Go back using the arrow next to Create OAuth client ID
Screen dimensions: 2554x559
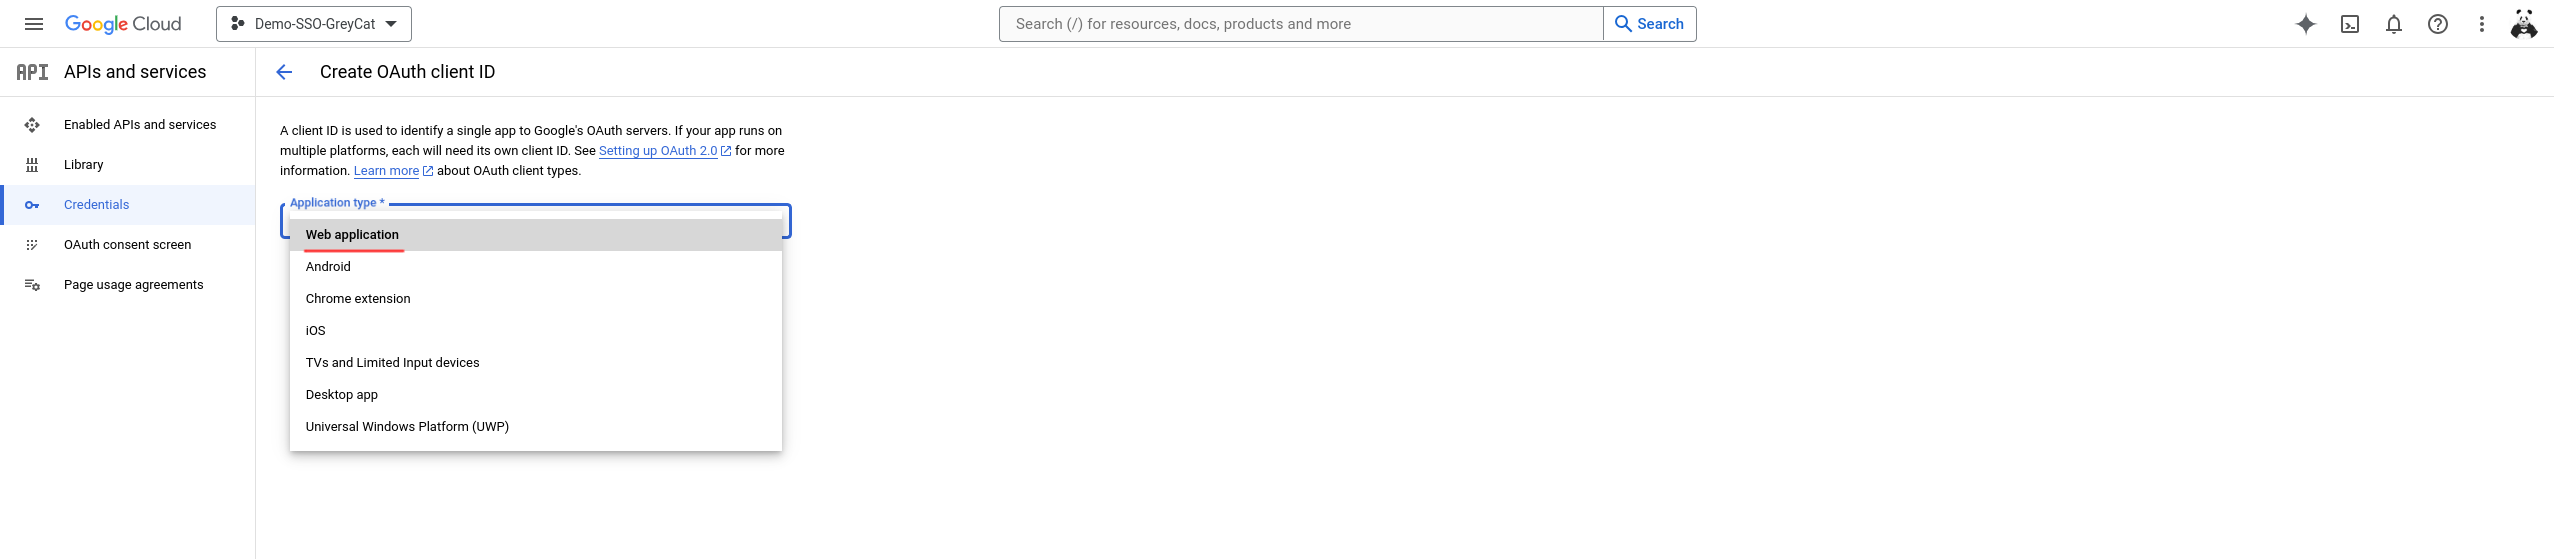(284, 72)
